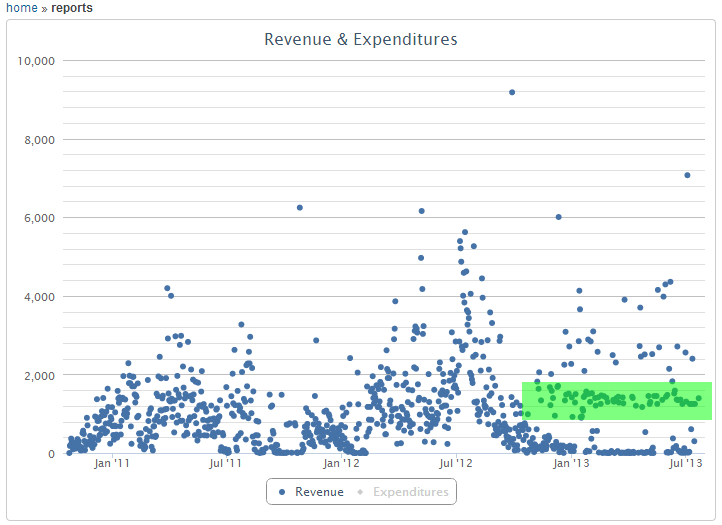
Task: Click the 2,000 y-axis label
Action: [x=38, y=375]
